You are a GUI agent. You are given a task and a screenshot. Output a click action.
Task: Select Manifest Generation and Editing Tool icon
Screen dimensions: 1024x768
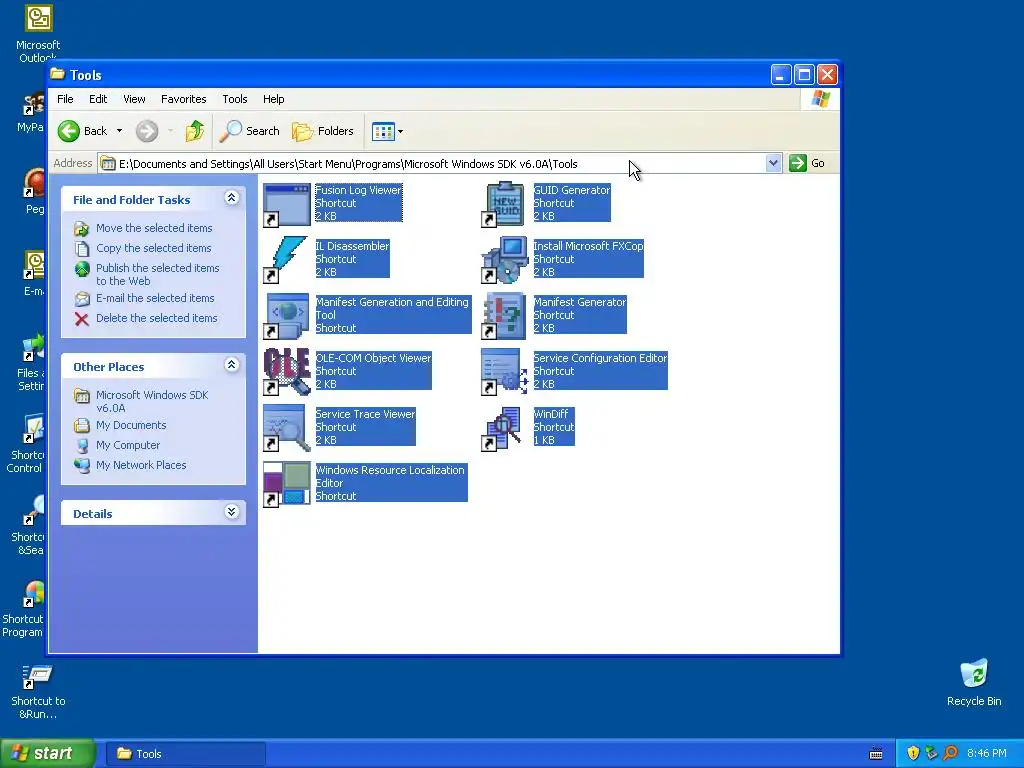click(287, 316)
